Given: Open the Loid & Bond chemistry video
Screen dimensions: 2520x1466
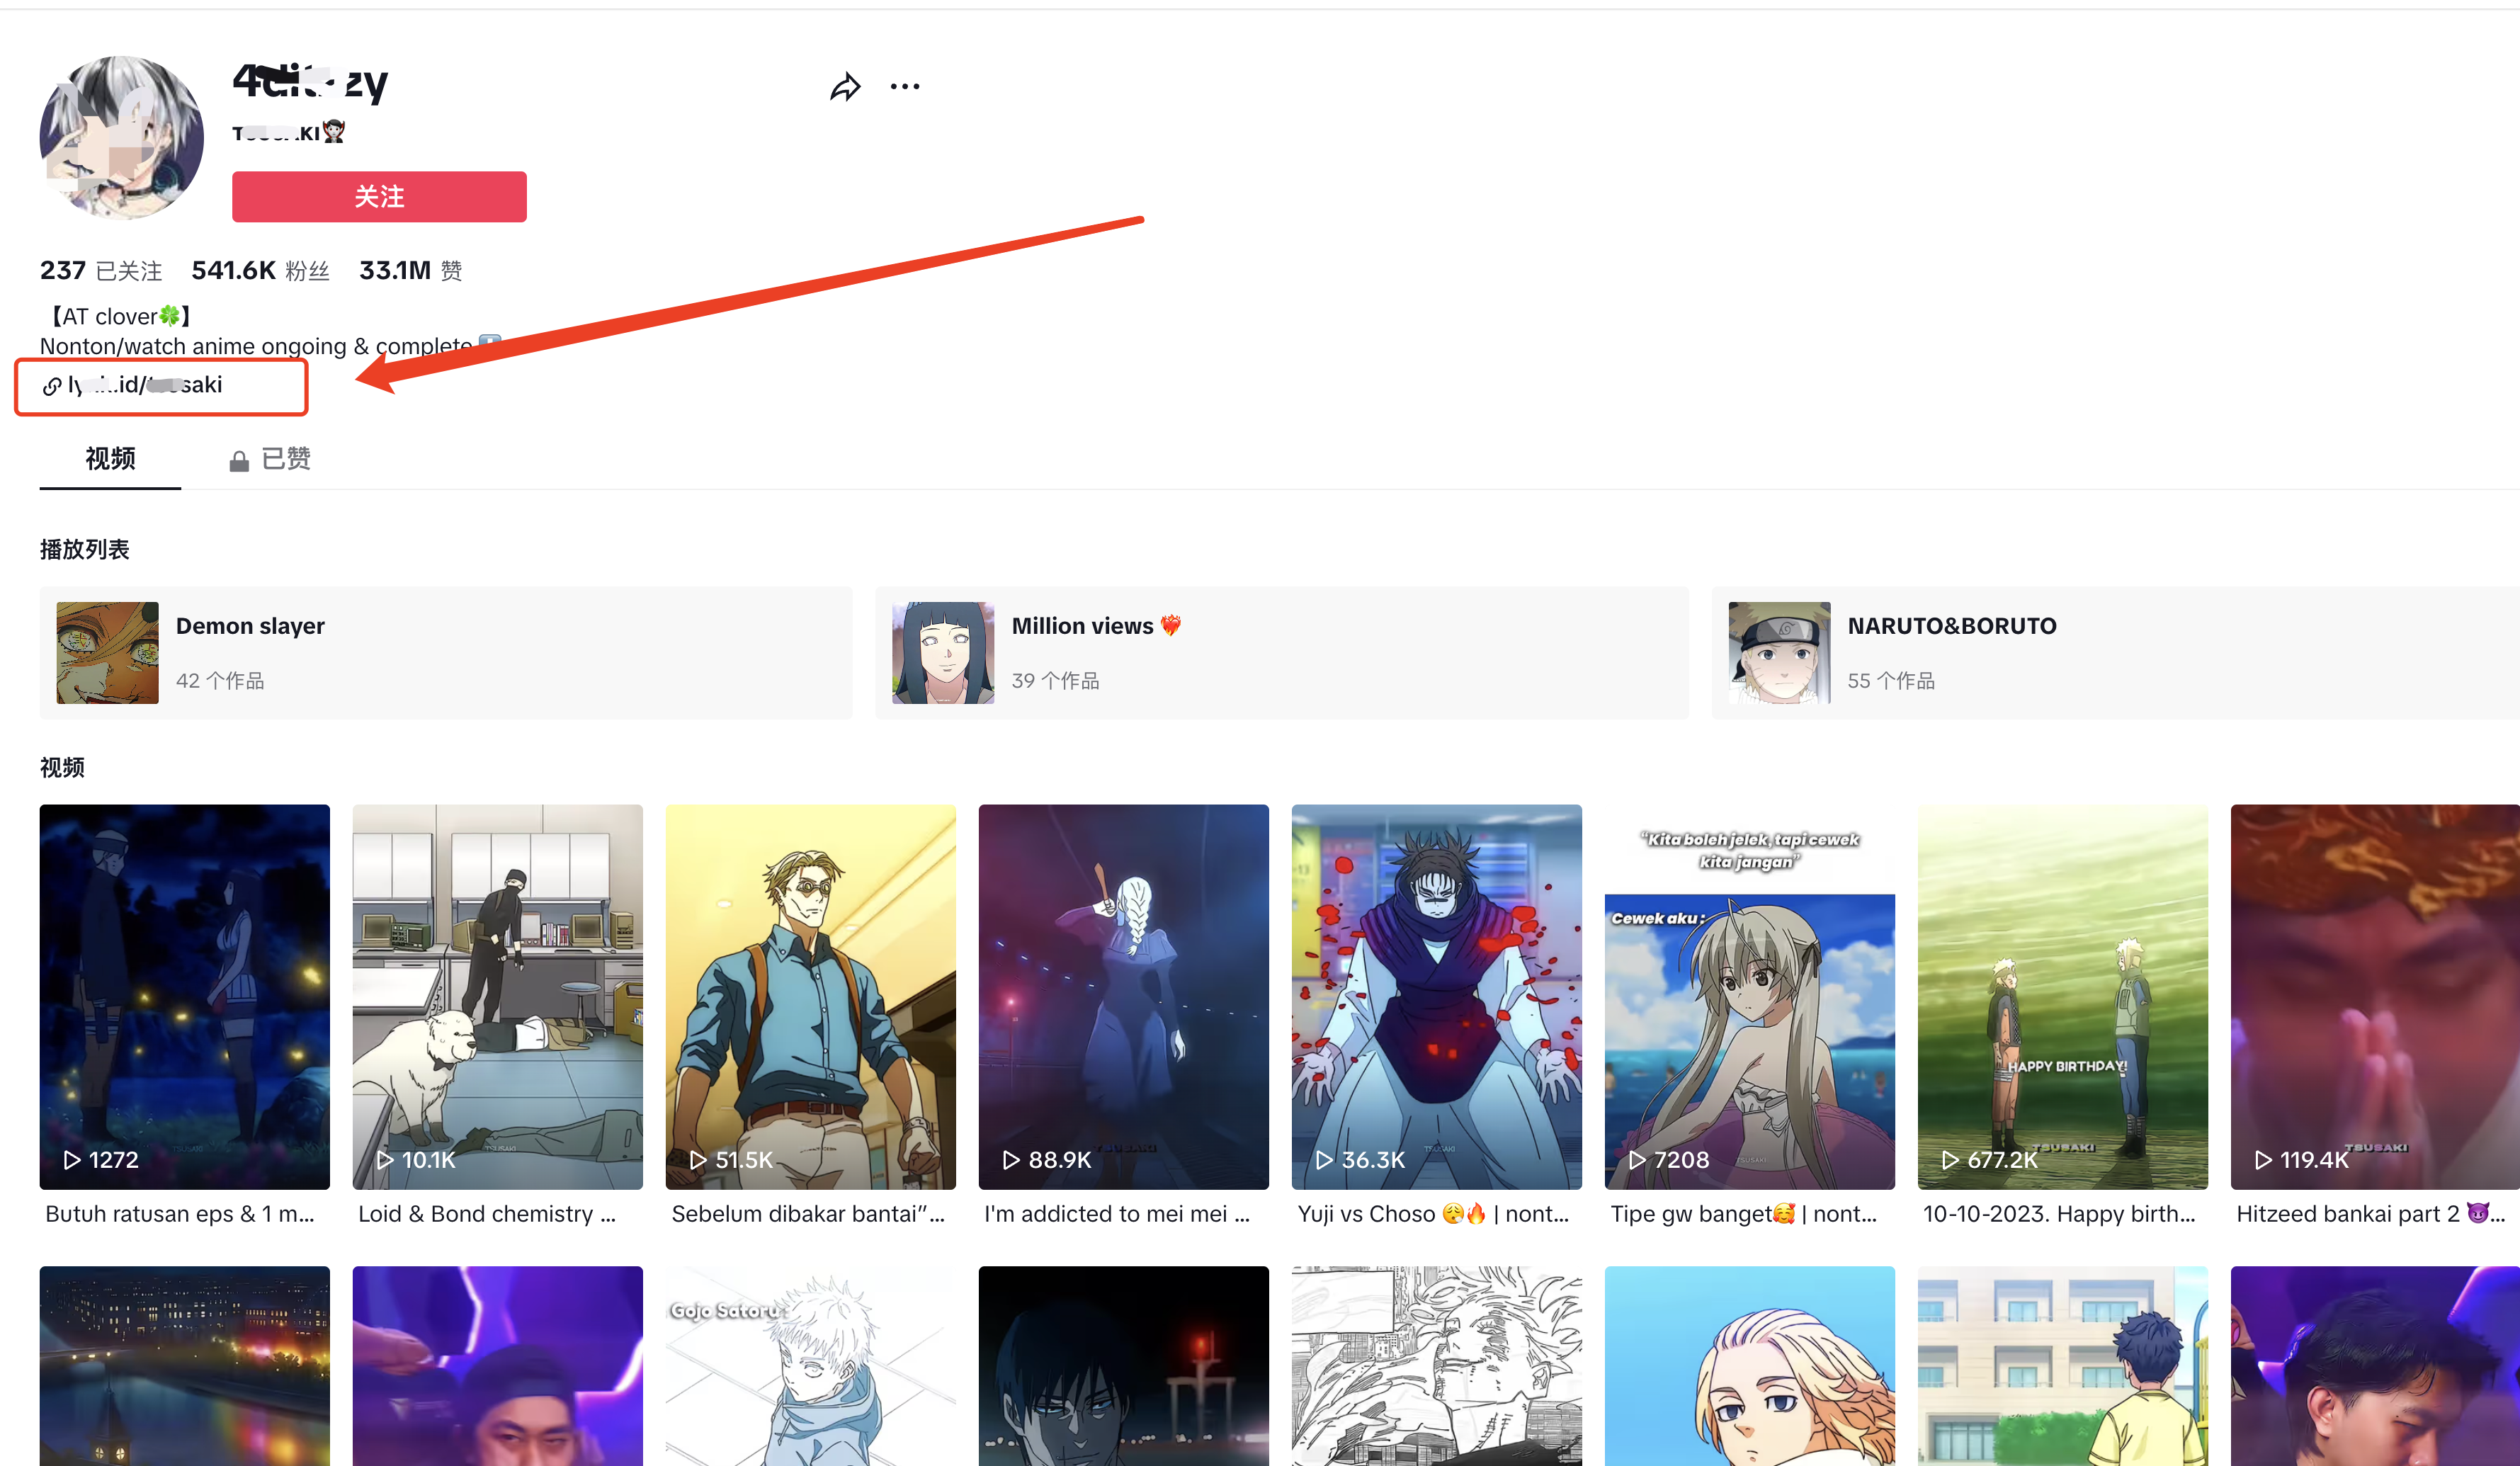Looking at the screenshot, I should 497,996.
